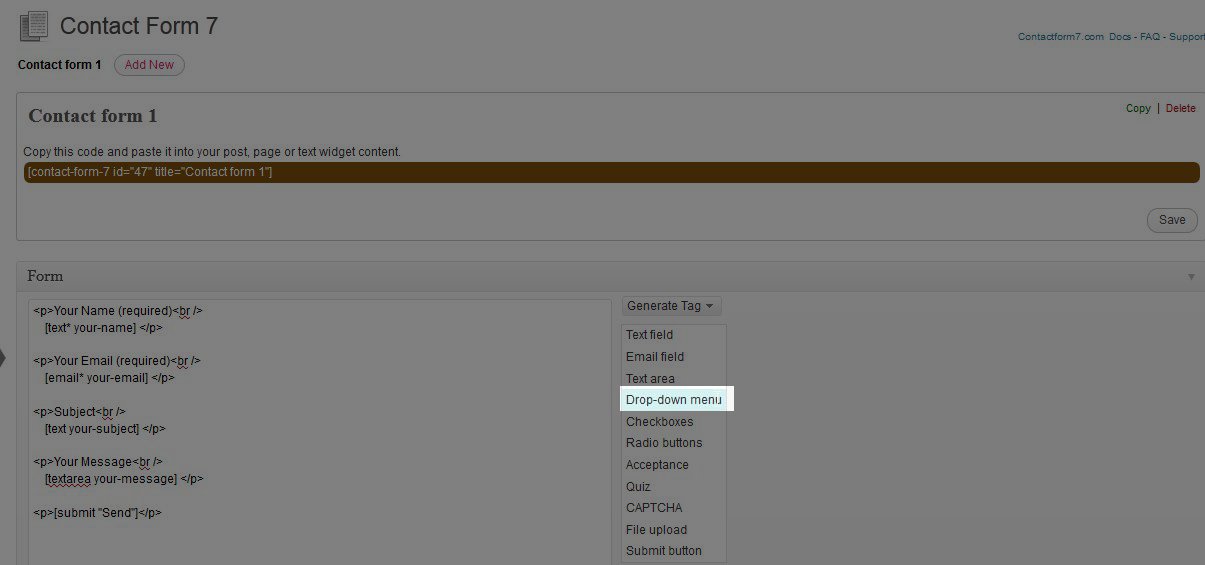
Task: Select File upload tag option
Action: (656, 530)
